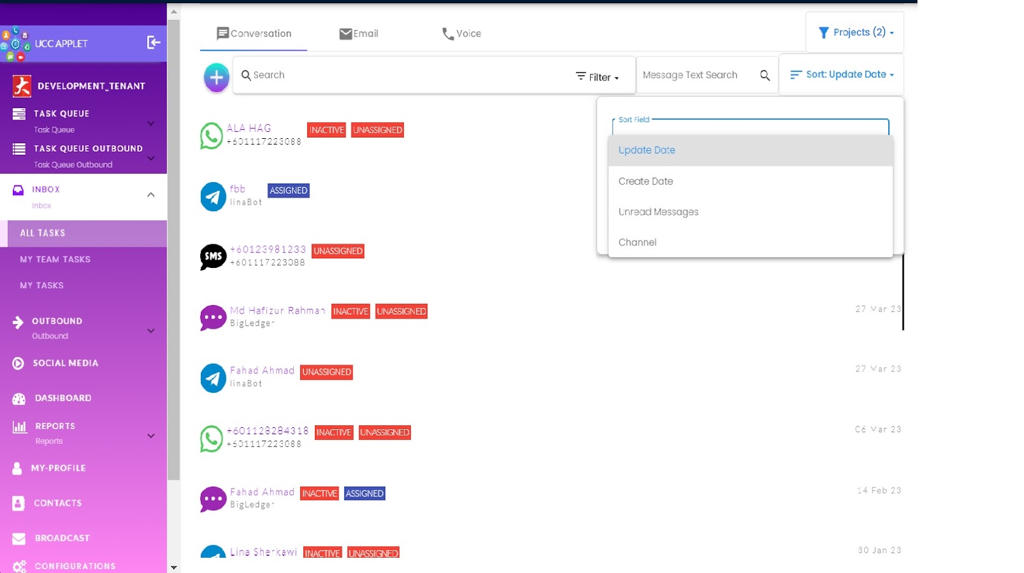Click the conversation Search input field
The image size is (1024, 573).
(x=400, y=75)
